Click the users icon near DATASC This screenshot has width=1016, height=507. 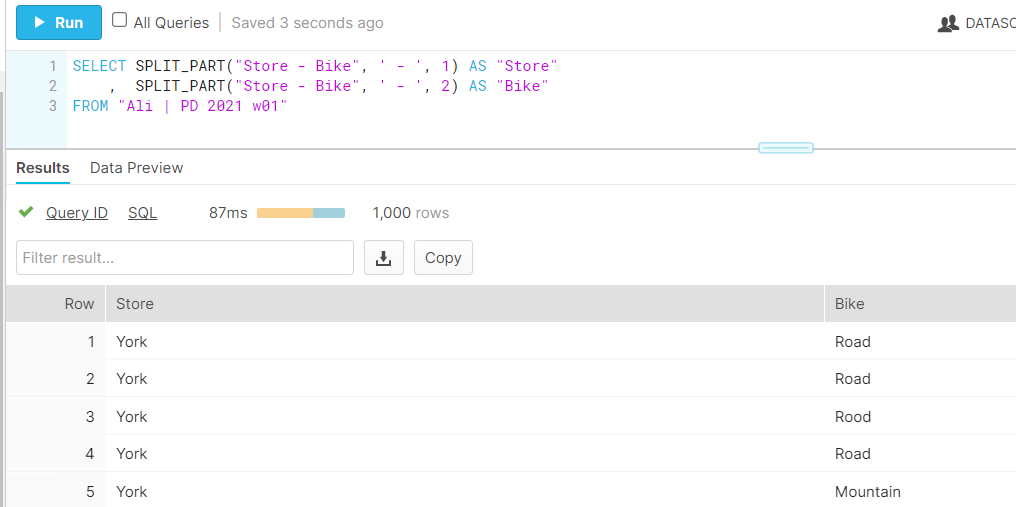[947, 23]
